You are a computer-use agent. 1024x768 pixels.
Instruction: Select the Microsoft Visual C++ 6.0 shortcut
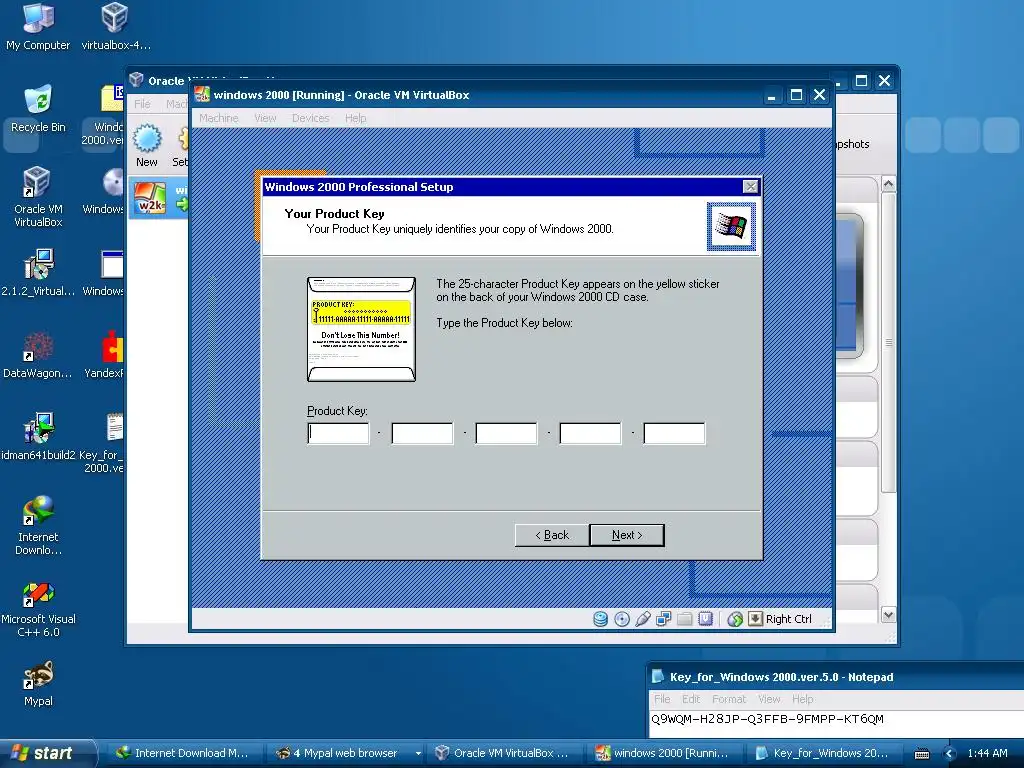(38, 610)
